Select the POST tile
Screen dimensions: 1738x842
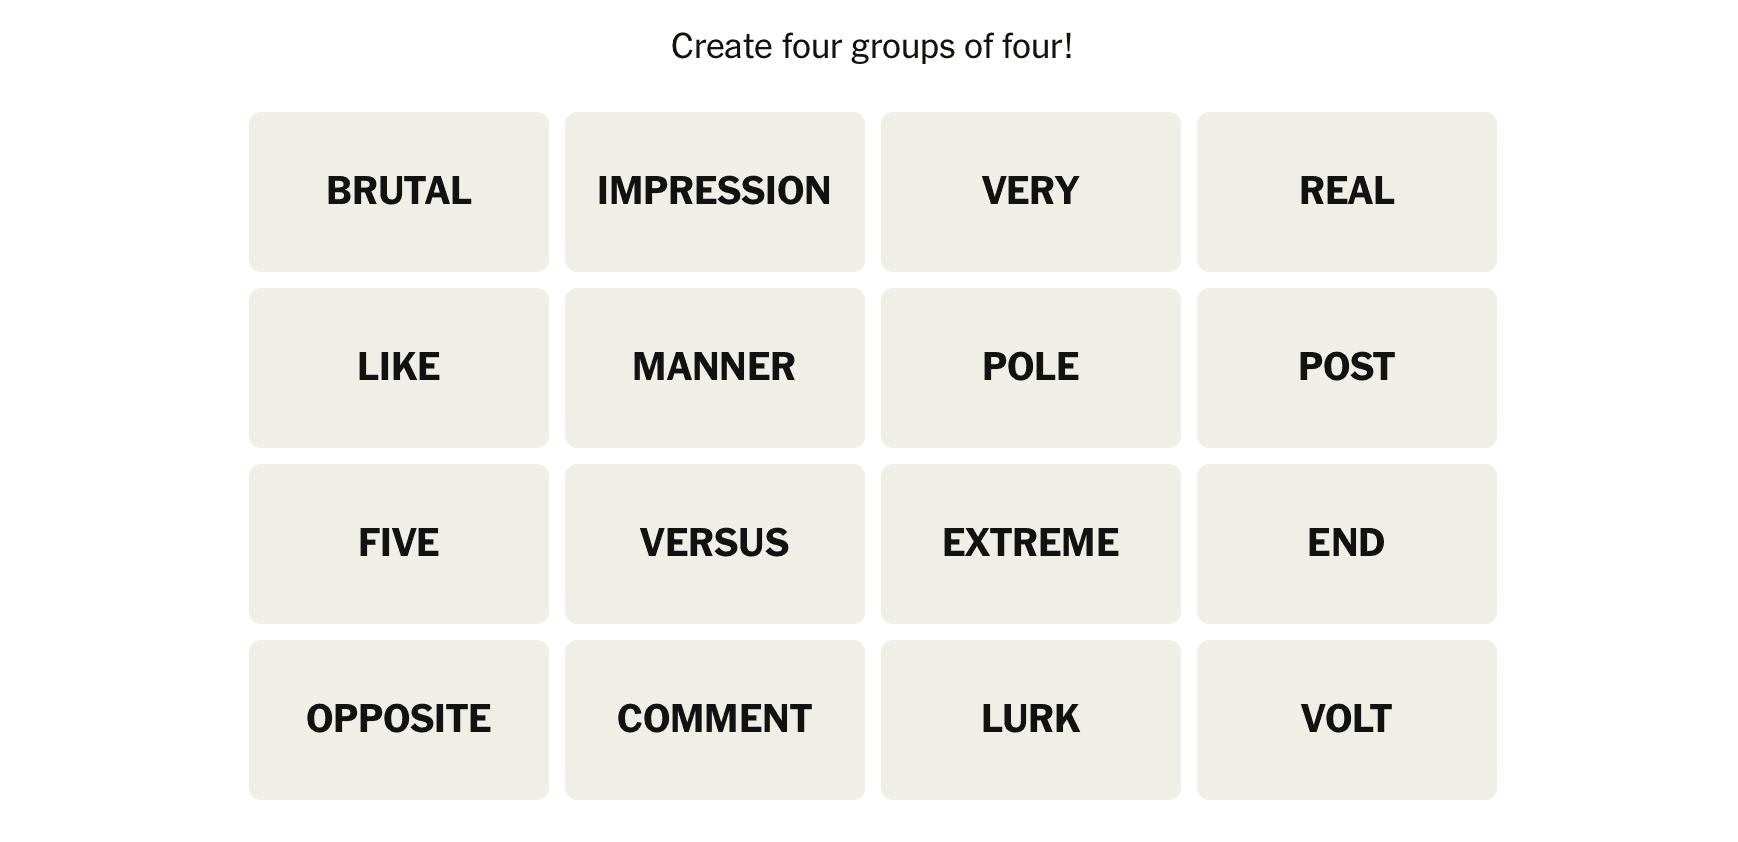(1346, 367)
